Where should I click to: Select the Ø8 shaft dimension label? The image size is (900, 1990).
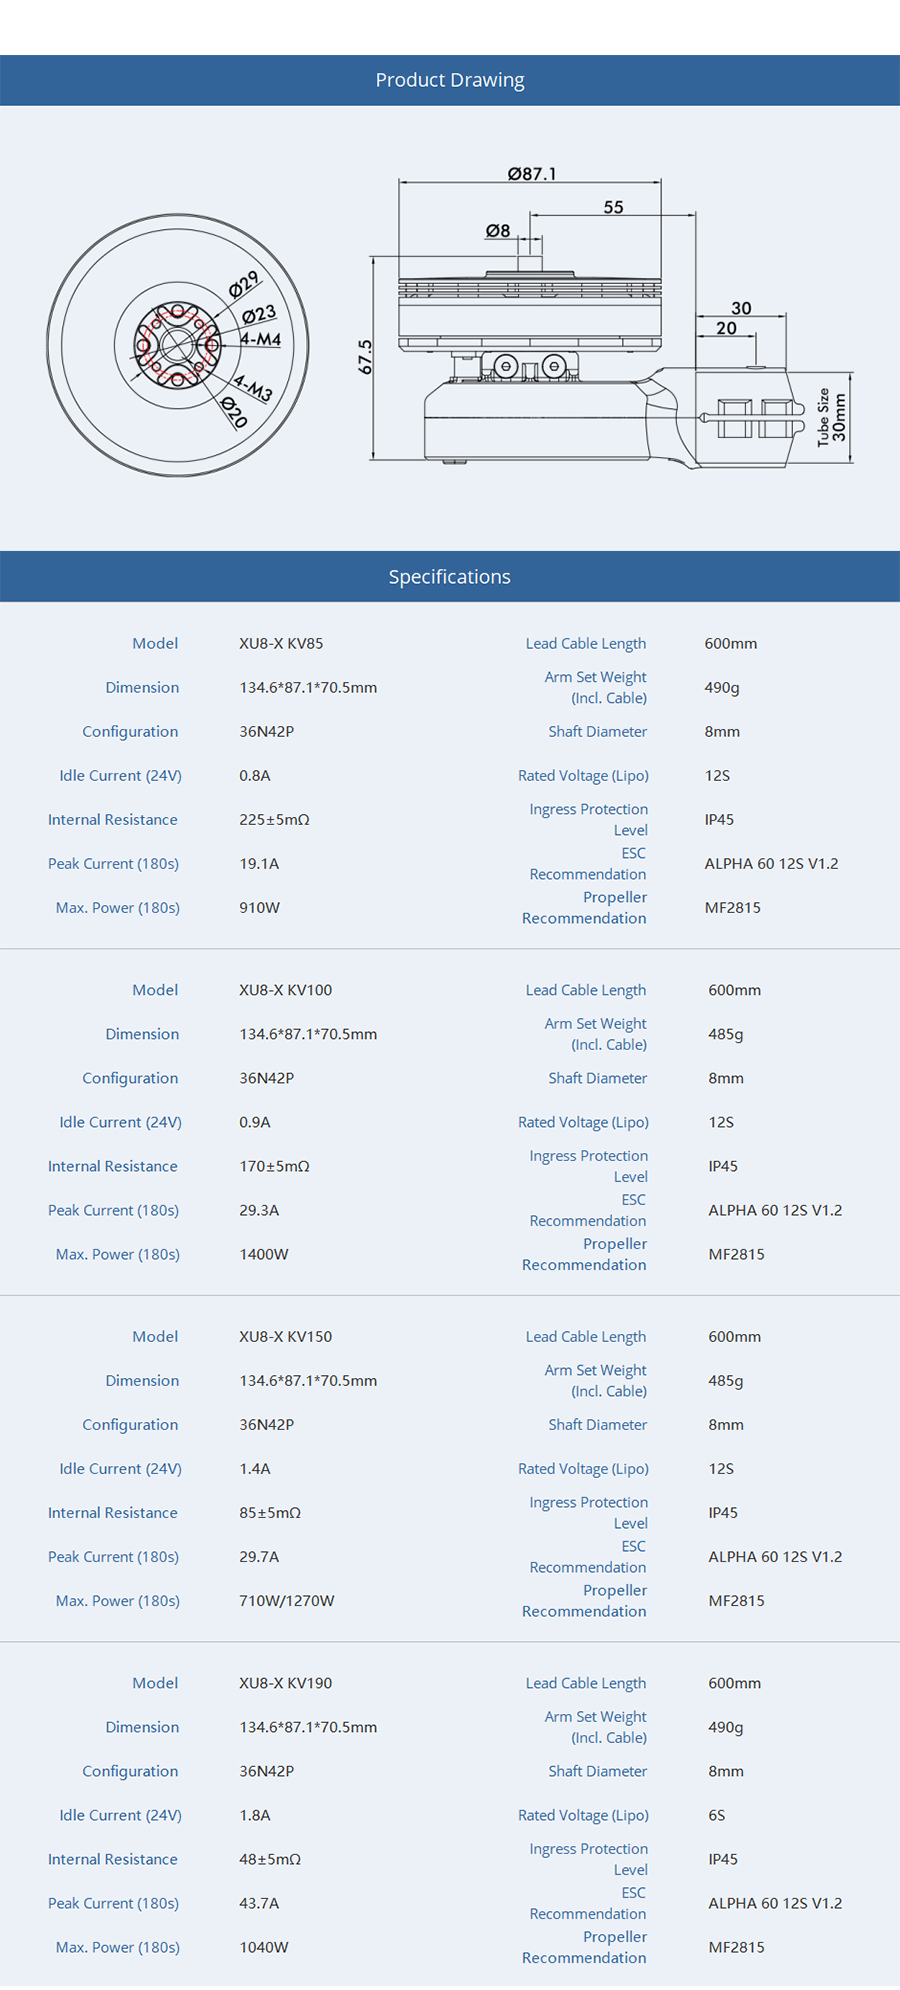[x=498, y=231]
